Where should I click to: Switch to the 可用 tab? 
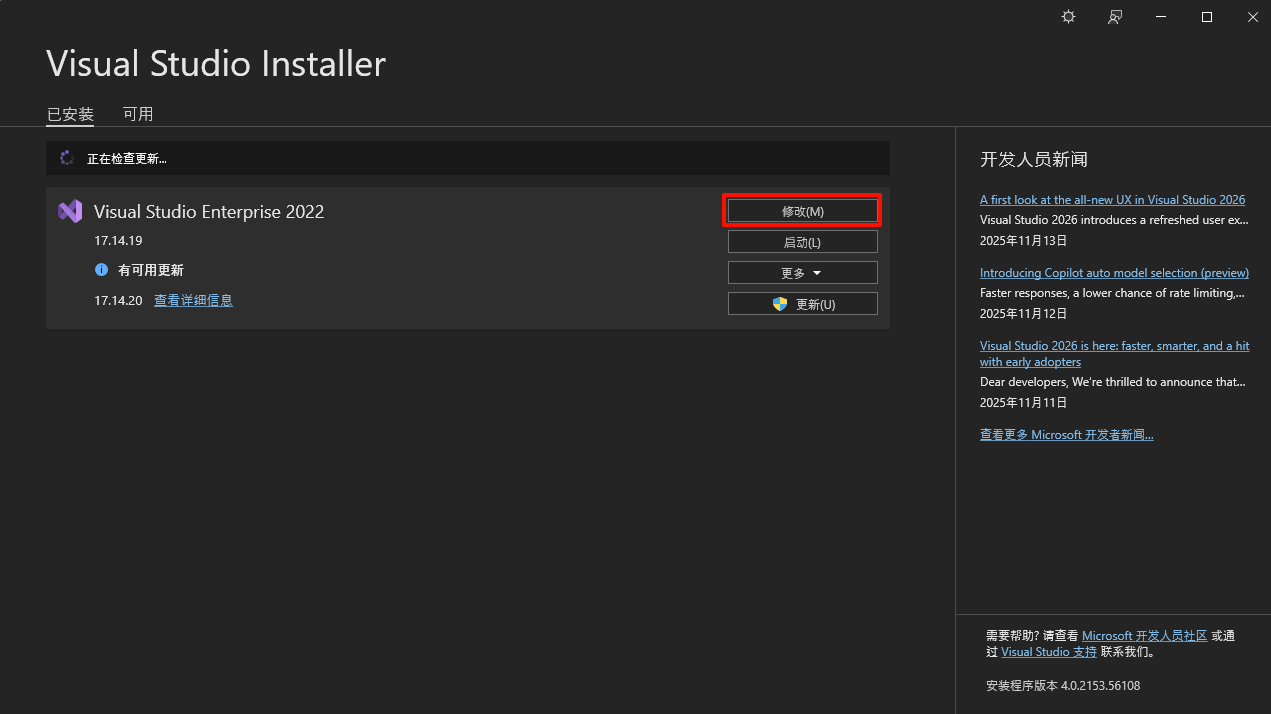coord(138,114)
